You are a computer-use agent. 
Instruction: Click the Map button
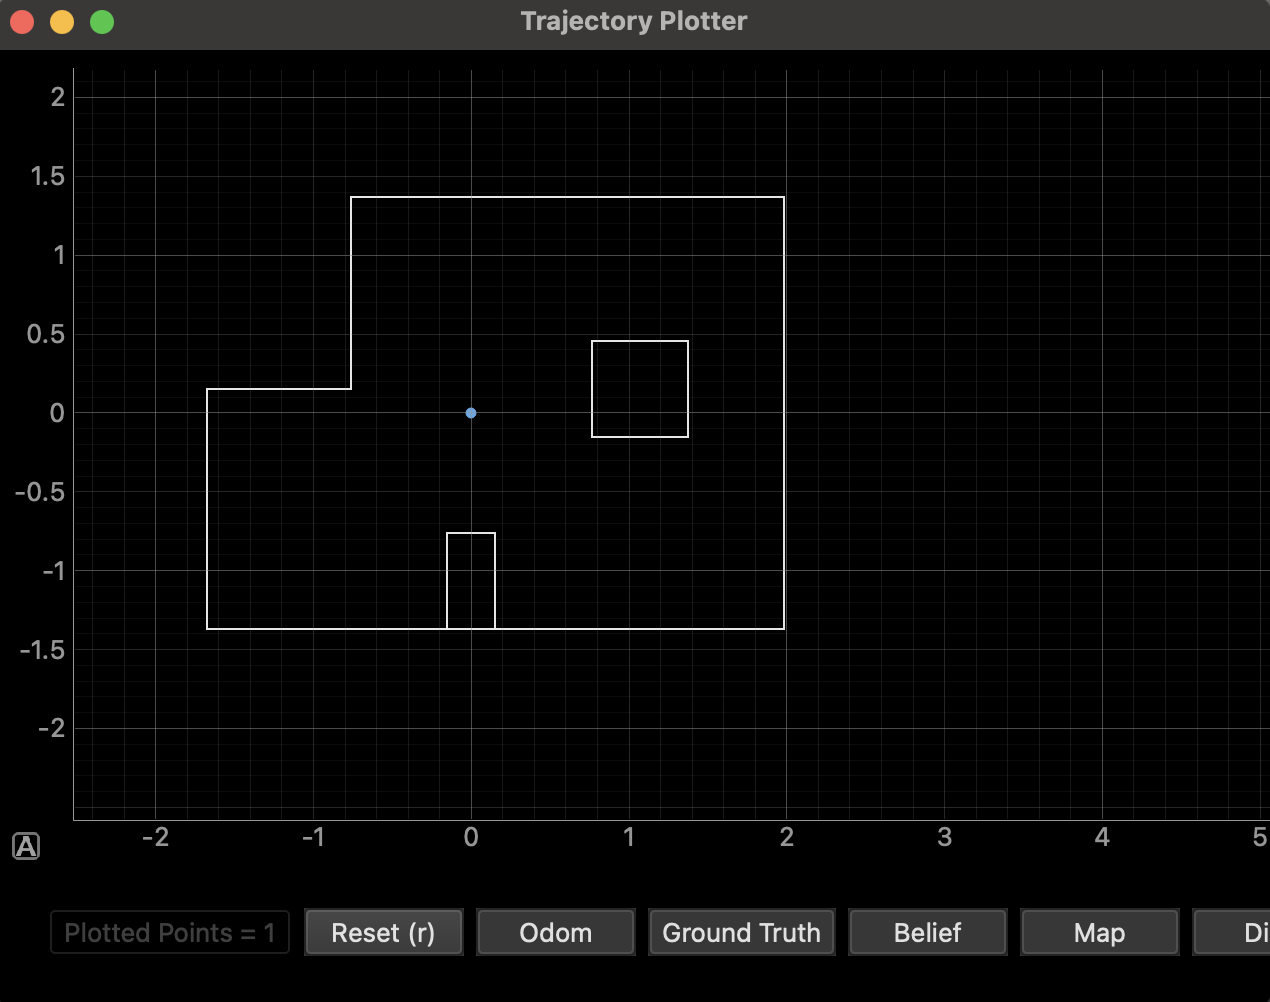pos(1100,933)
